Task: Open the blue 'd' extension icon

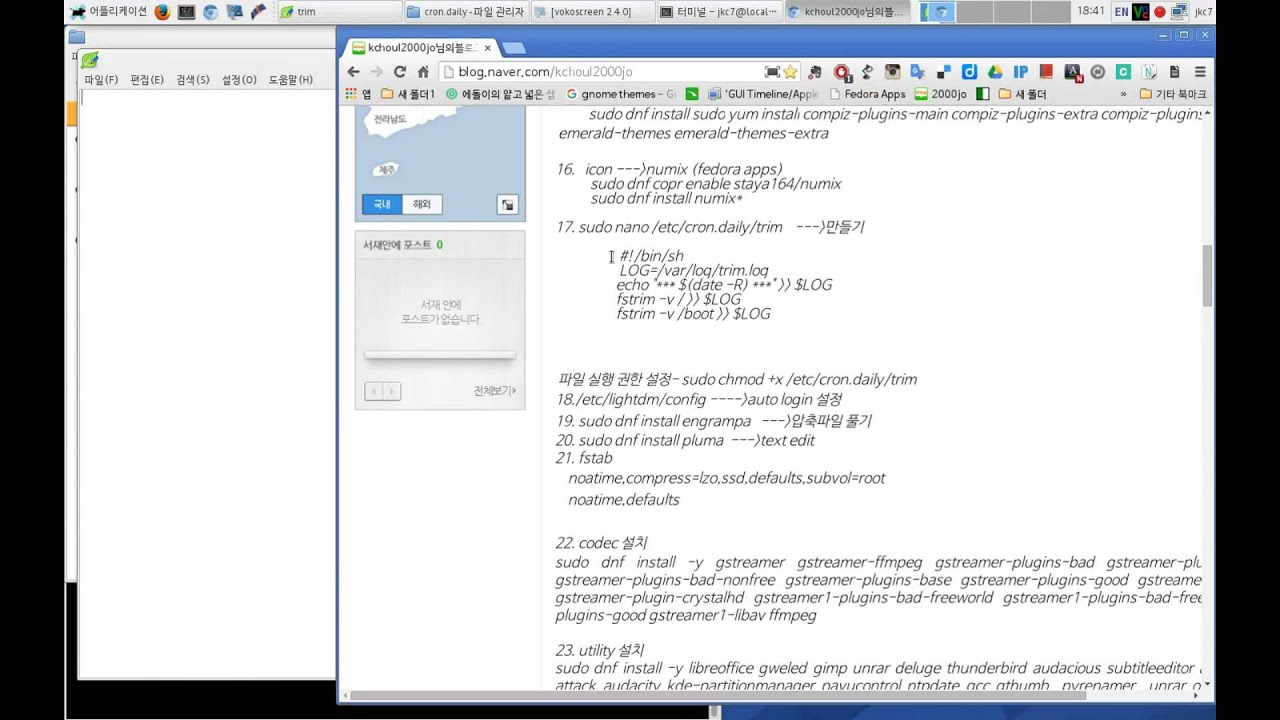Action: coord(969,72)
